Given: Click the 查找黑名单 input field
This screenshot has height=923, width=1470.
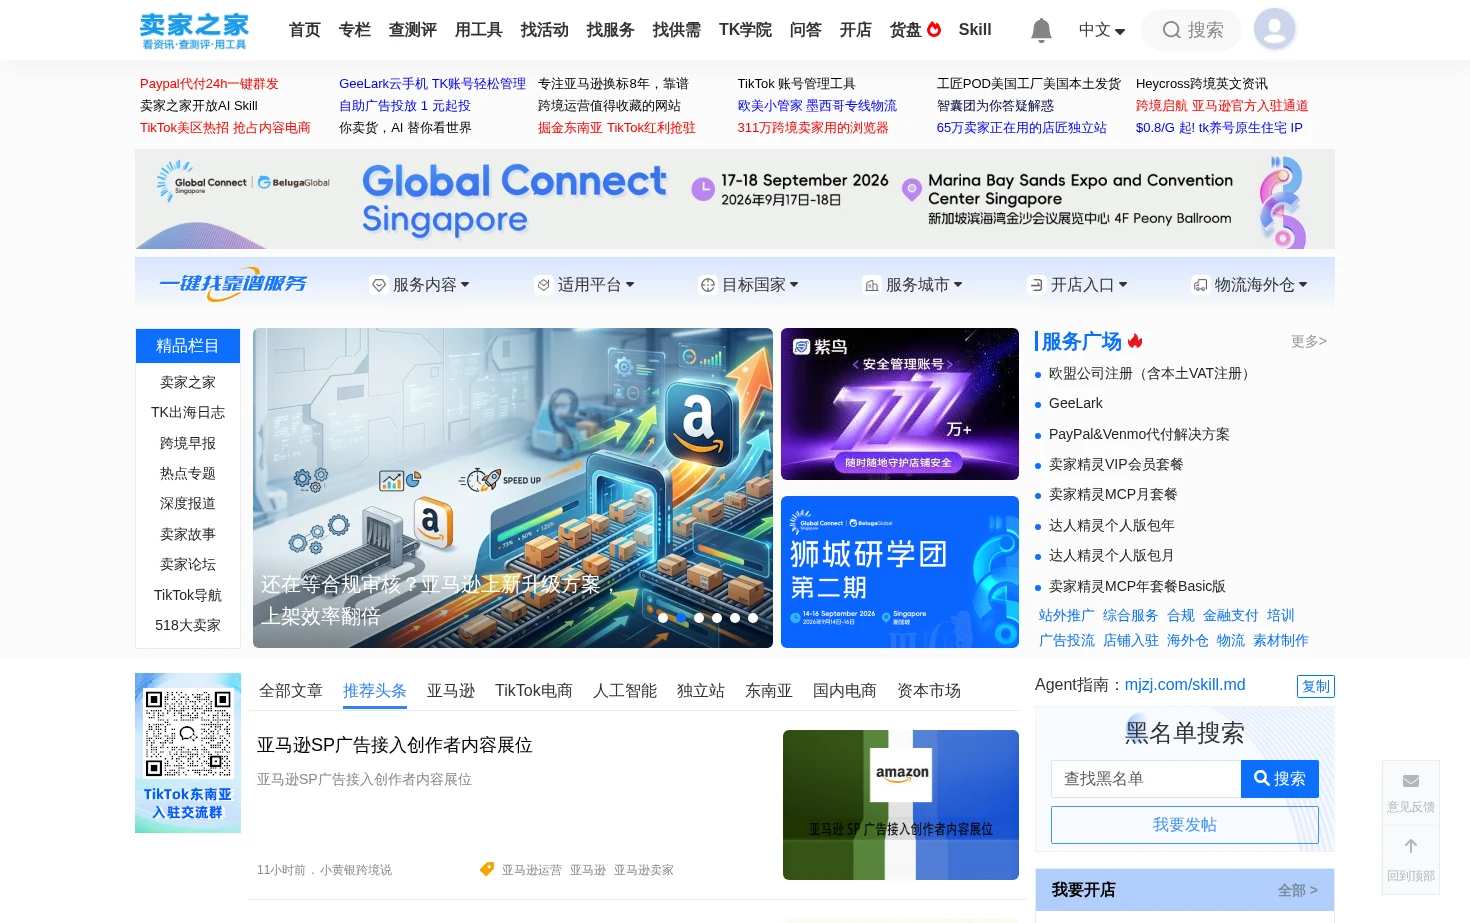Looking at the screenshot, I should (x=1146, y=779).
